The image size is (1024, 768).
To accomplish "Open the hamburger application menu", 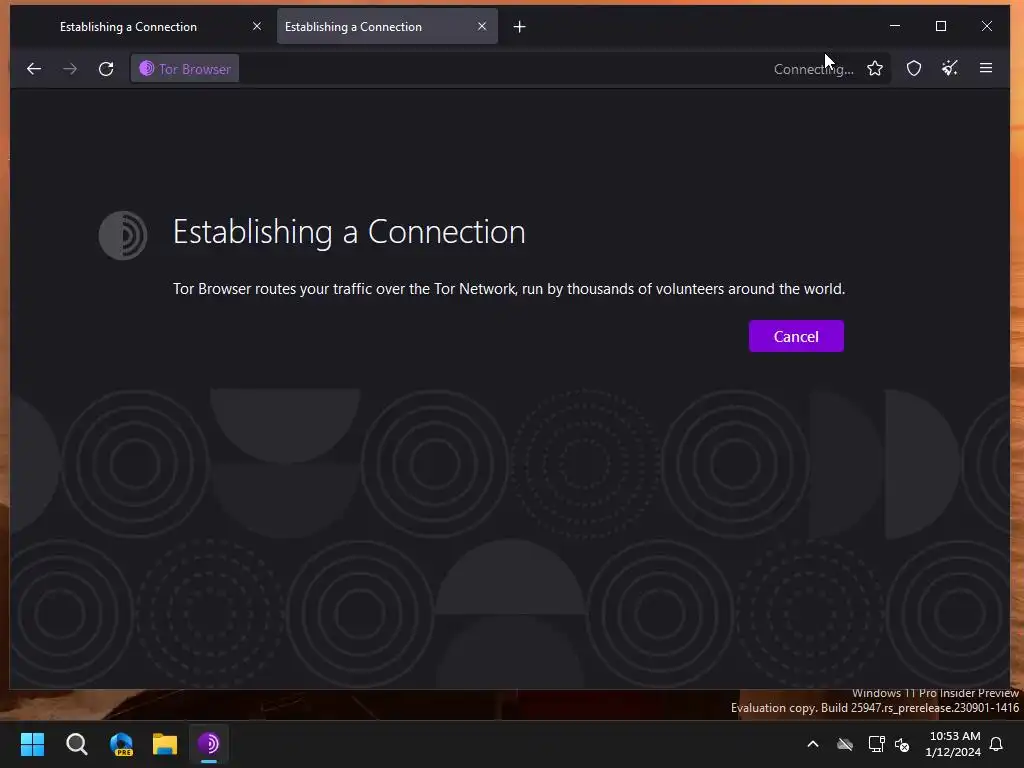I will pyautogui.click(x=986, y=68).
